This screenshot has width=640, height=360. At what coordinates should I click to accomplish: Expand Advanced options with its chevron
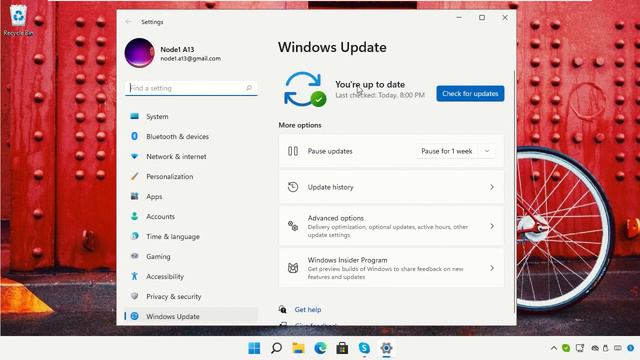(492, 226)
